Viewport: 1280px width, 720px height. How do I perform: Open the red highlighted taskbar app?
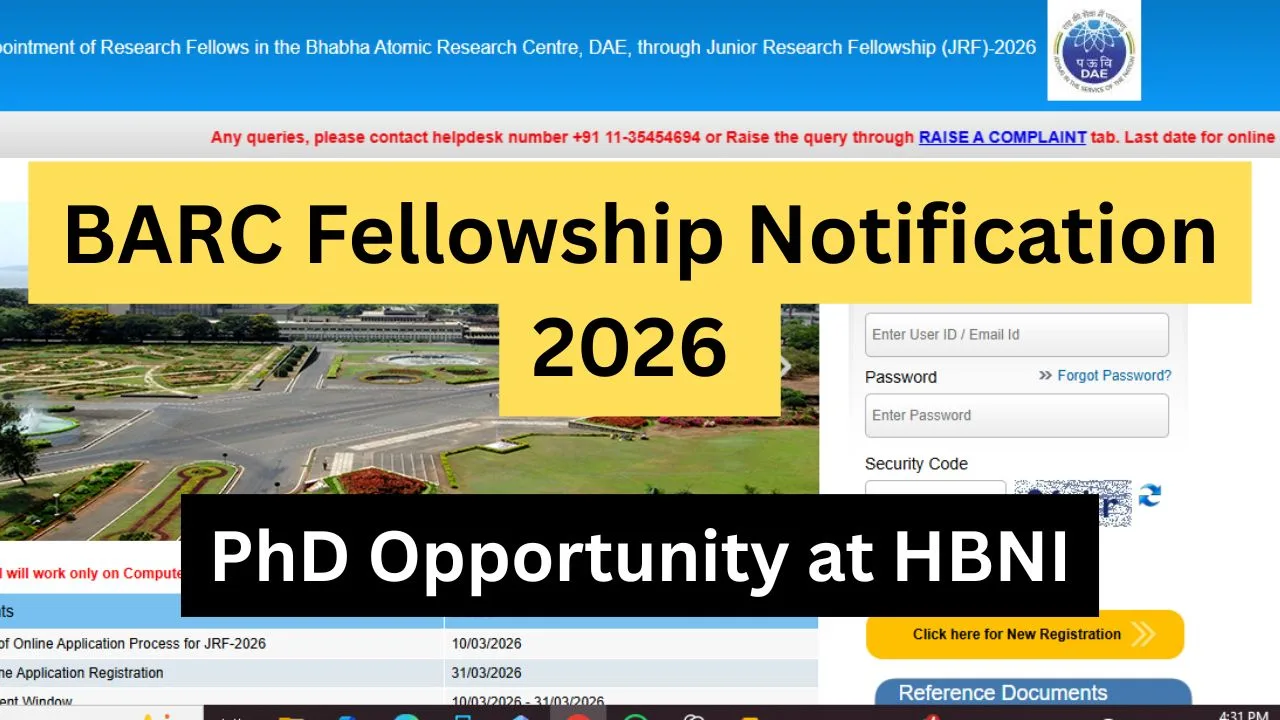pos(577,714)
